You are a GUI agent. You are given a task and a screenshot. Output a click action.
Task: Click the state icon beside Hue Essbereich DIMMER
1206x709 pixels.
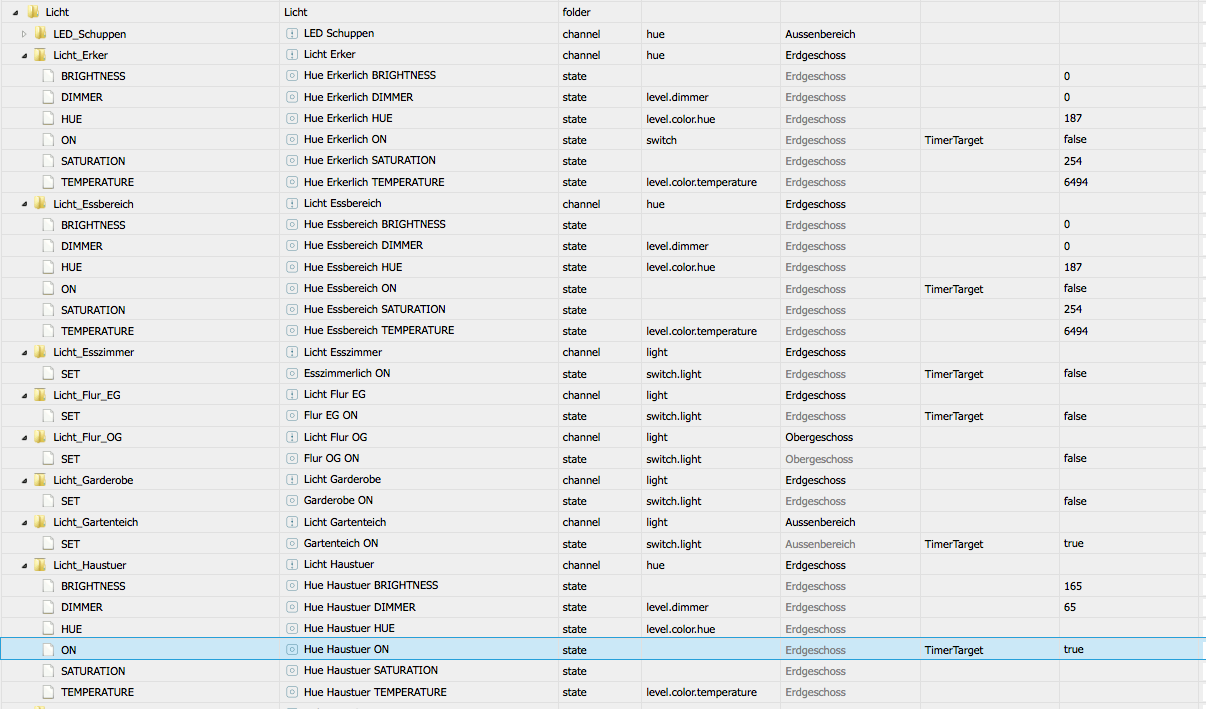[293, 246]
